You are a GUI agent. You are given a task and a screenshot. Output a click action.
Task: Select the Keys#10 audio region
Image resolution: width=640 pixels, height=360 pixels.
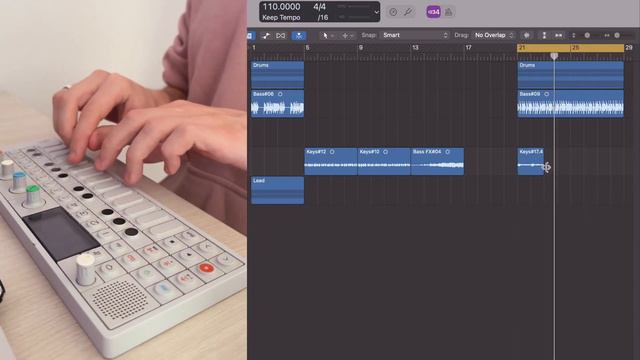[x=384, y=162]
